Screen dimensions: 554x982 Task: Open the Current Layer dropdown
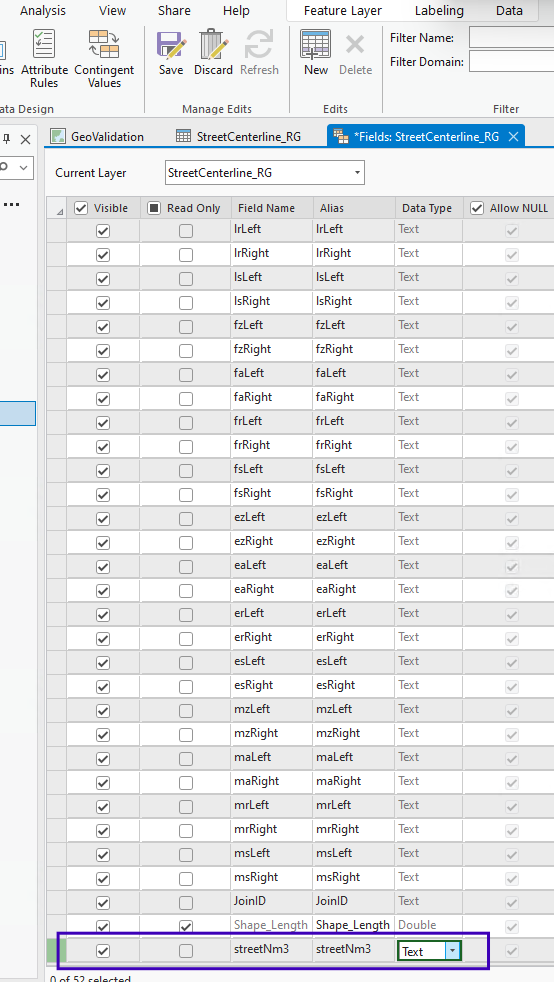(x=265, y=173)
